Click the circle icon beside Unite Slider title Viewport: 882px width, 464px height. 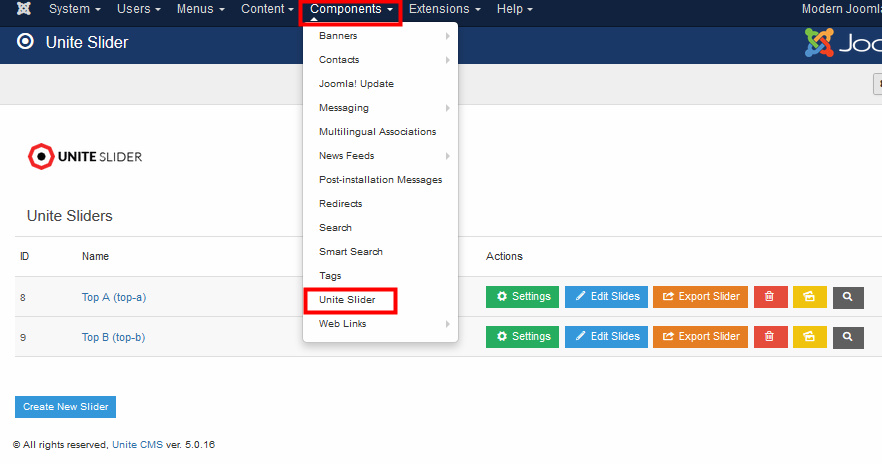25,42
